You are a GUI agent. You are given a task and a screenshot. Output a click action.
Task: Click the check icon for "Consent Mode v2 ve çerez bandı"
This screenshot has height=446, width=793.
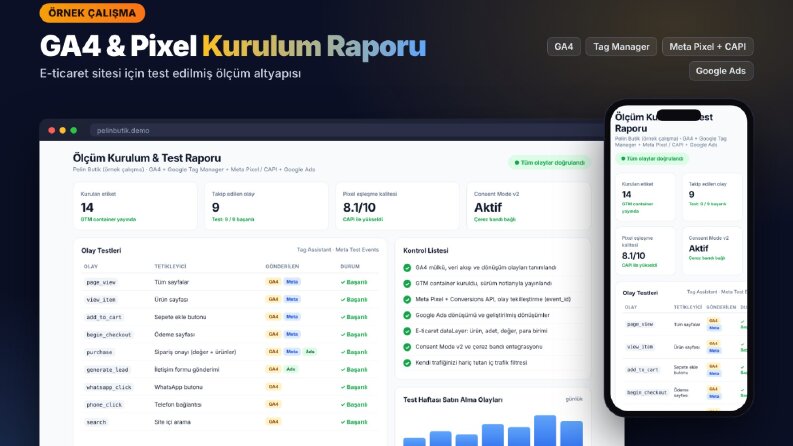(407, 347)
